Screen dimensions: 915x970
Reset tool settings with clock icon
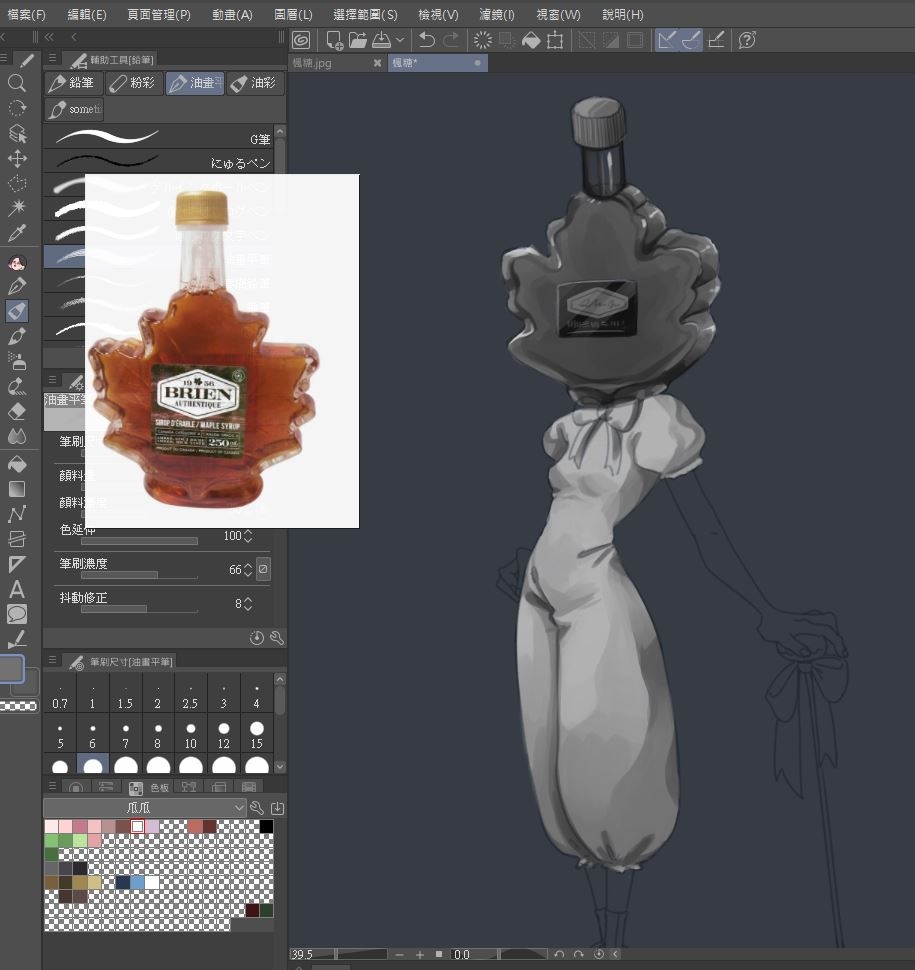click(x=257, y=638)
